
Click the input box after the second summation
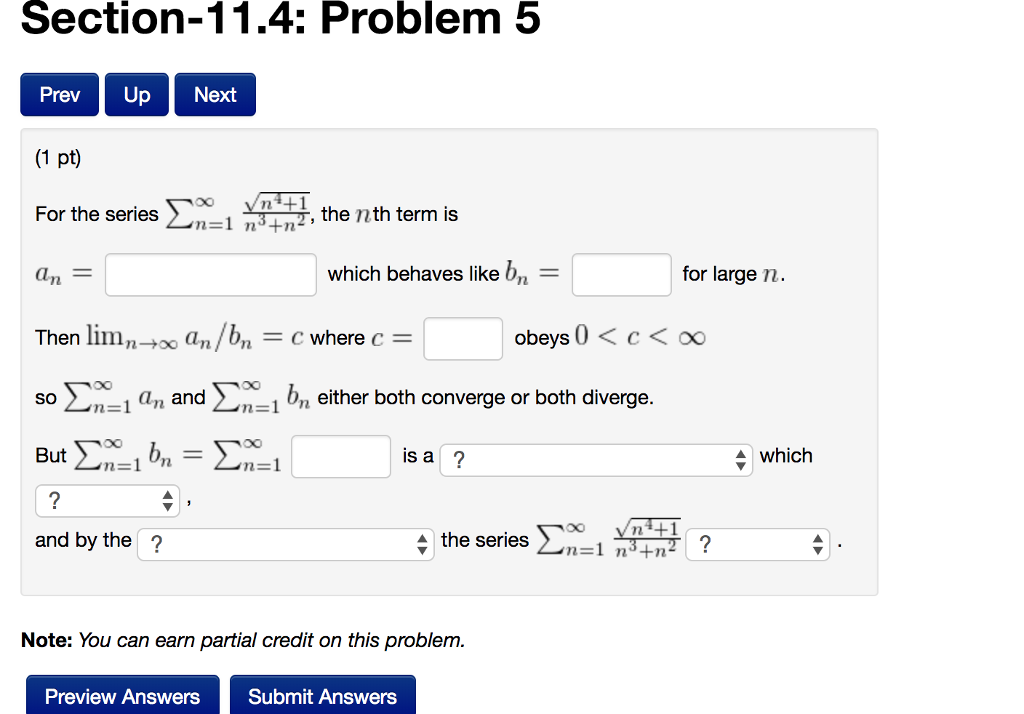340,456
